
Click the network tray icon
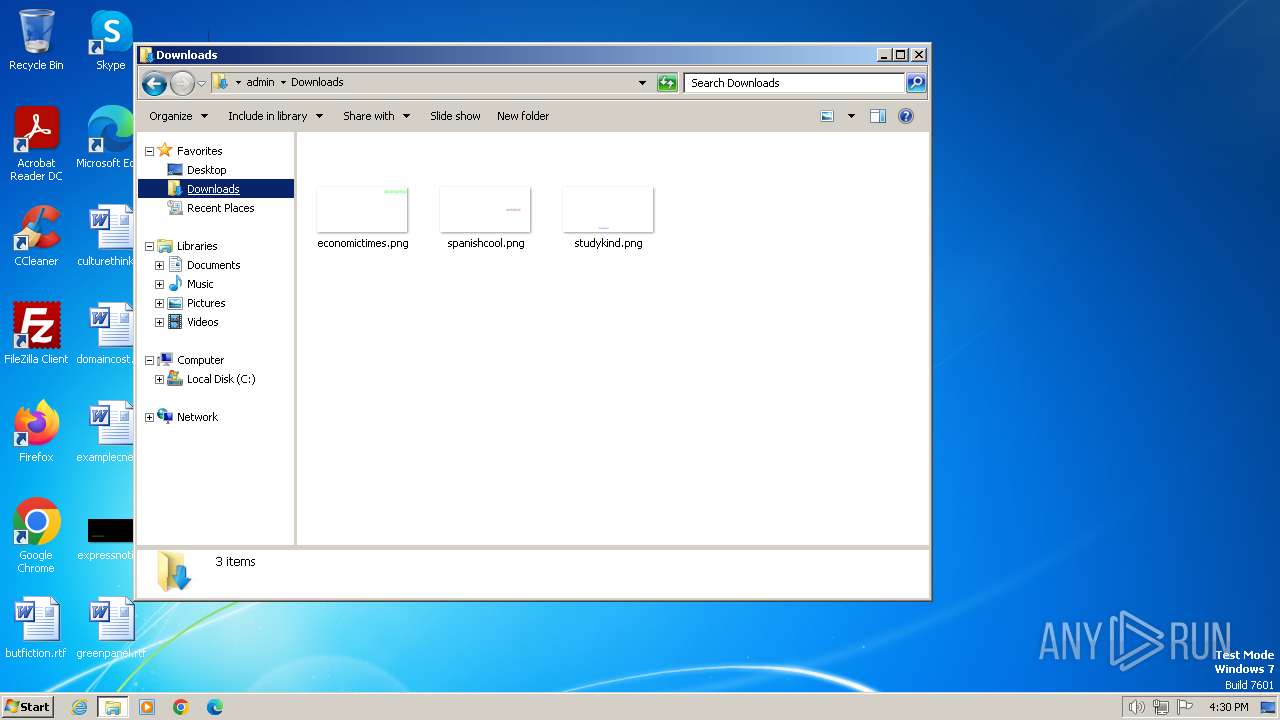pos(1161,707)
